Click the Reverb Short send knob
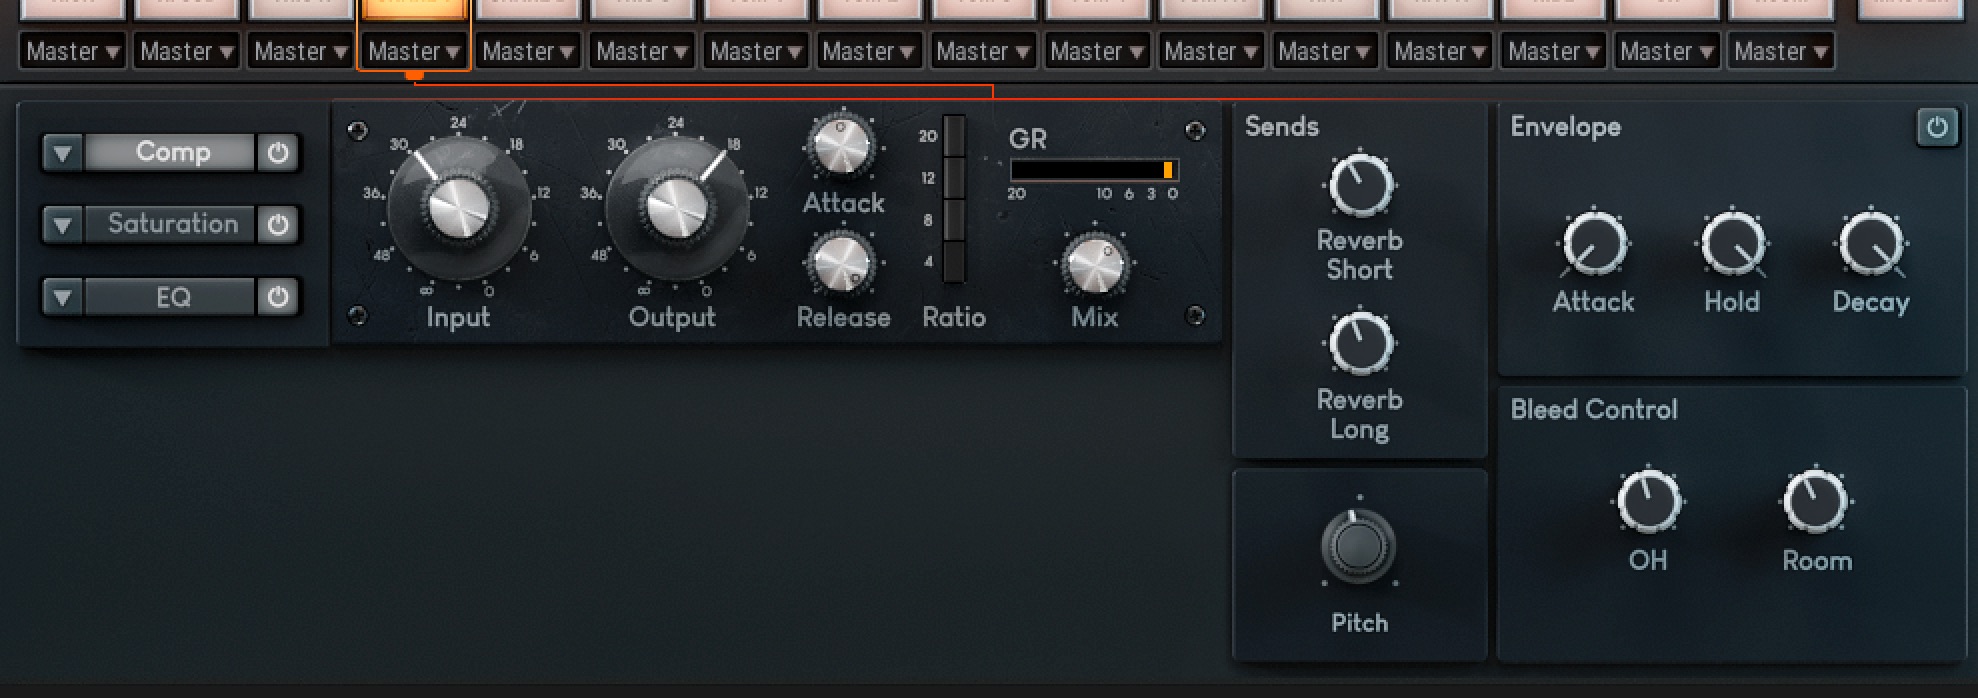The image size is (1978, 698). click(1359, 186)
